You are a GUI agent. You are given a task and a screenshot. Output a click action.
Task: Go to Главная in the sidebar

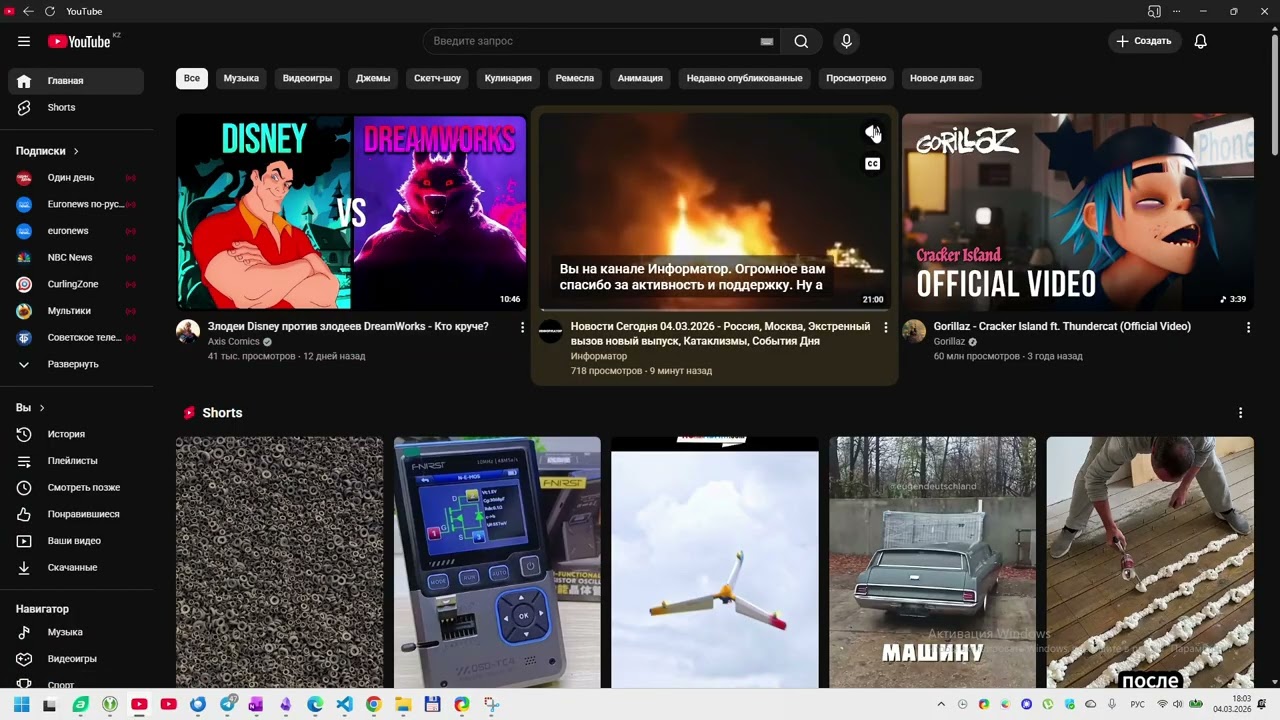click(76, 81)
